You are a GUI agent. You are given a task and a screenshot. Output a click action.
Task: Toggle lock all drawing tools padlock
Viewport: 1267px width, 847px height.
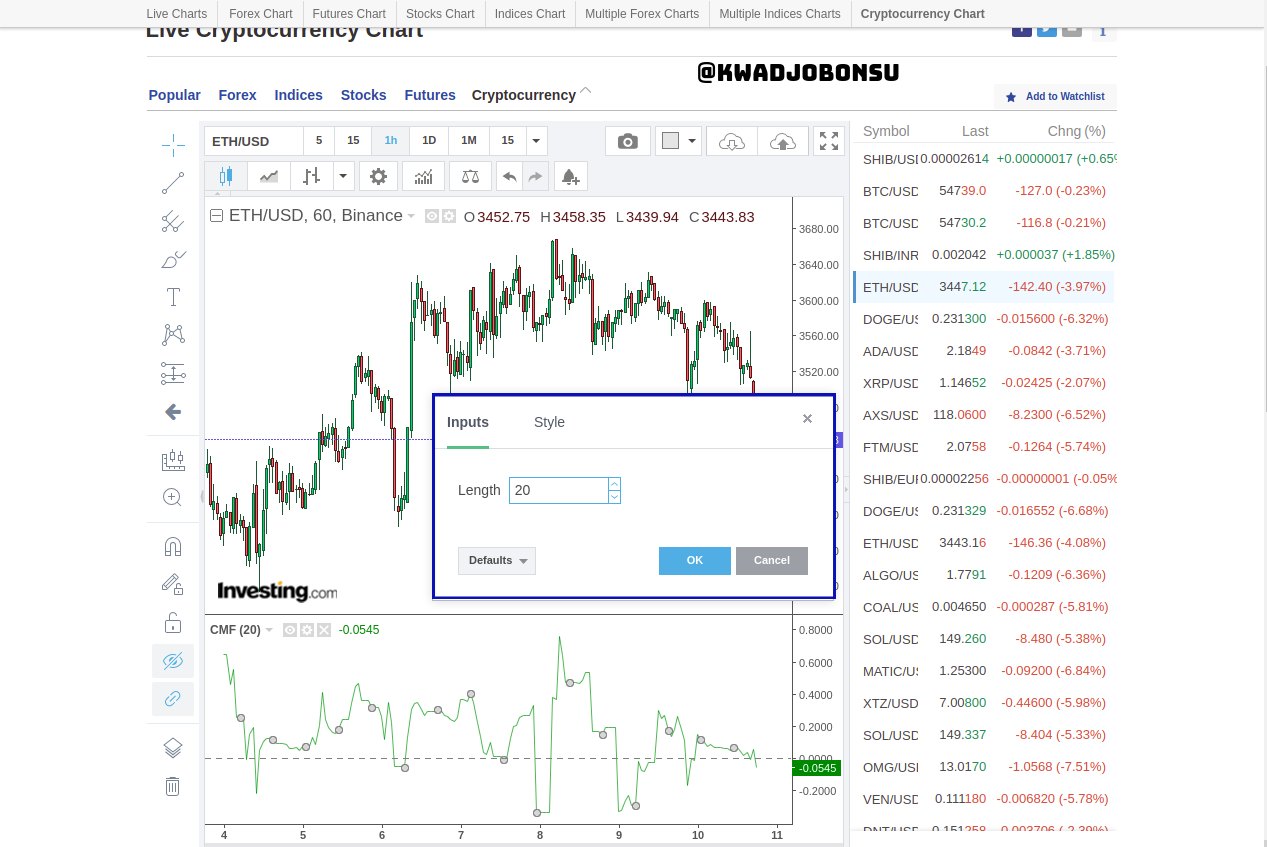[x=173, y=623]
